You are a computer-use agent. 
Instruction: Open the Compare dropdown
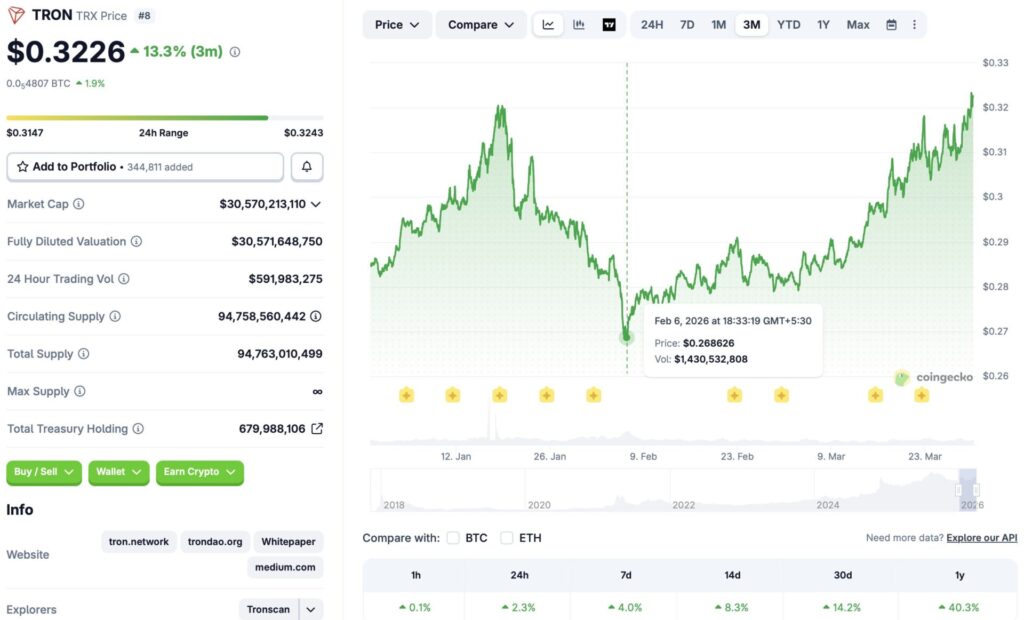click(x=480, y=24)
